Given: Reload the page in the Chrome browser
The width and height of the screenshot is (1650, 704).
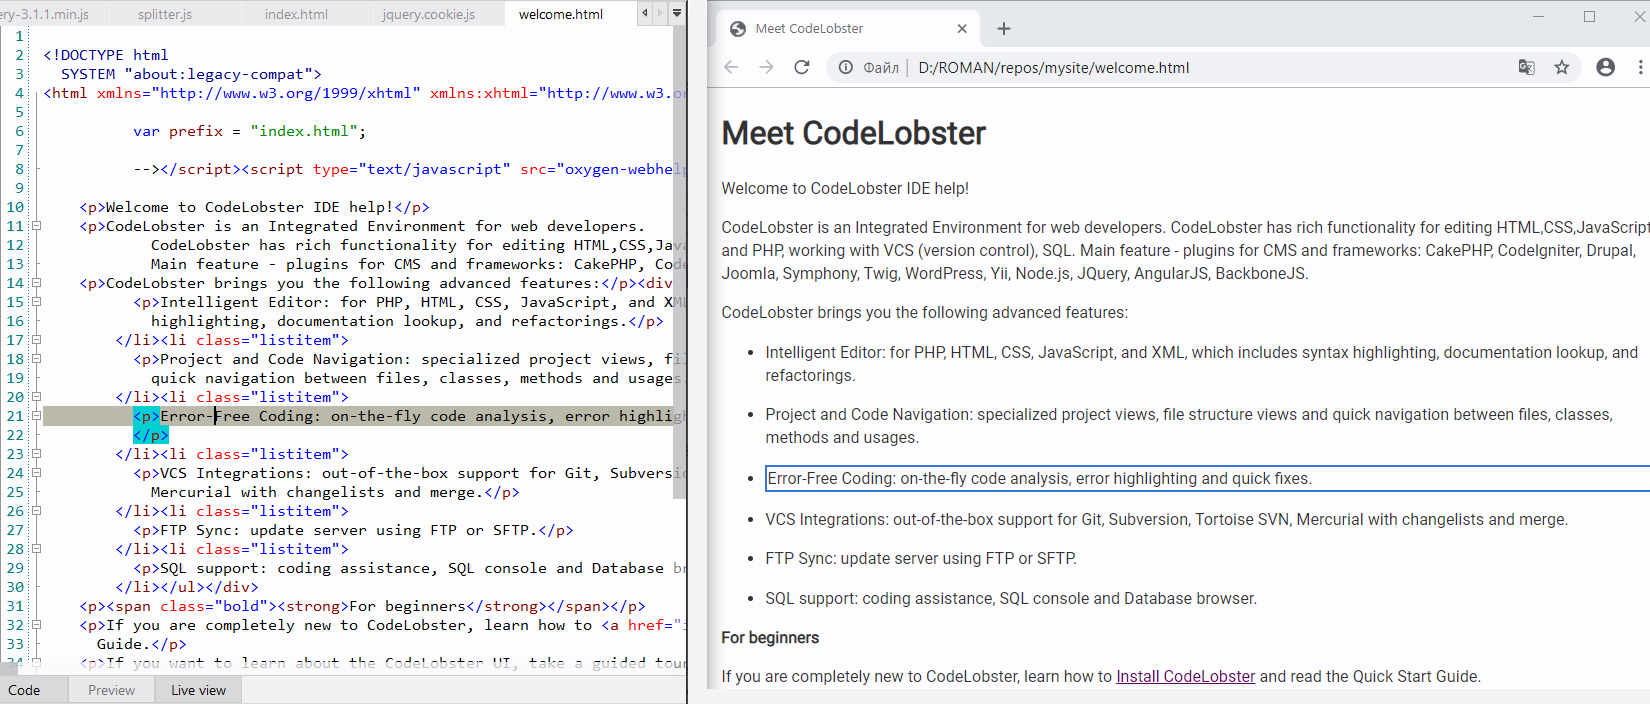Looking at the screenshot, I should pos(801,67).
